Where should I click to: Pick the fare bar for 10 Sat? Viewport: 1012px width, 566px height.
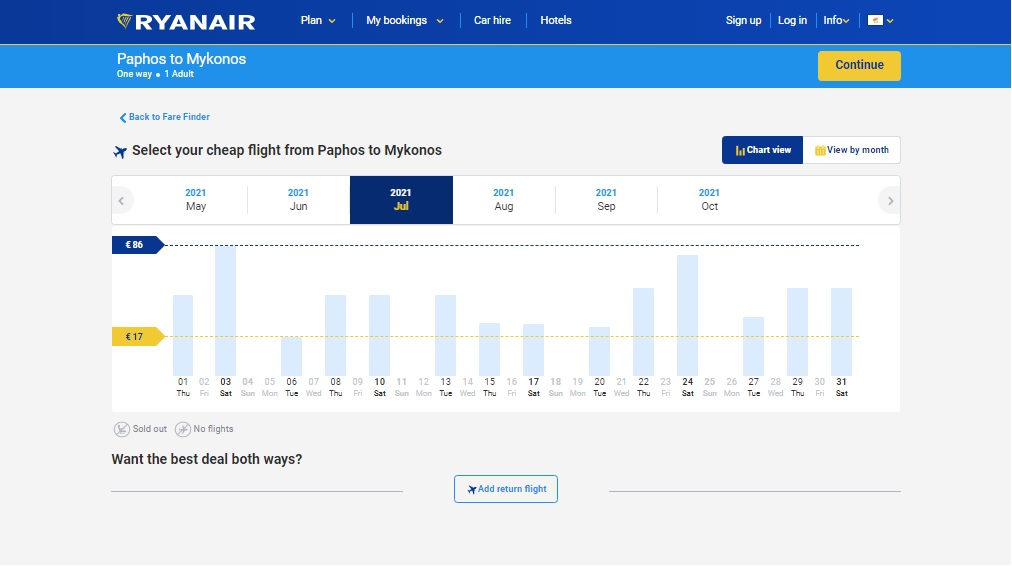pos(380,335)
